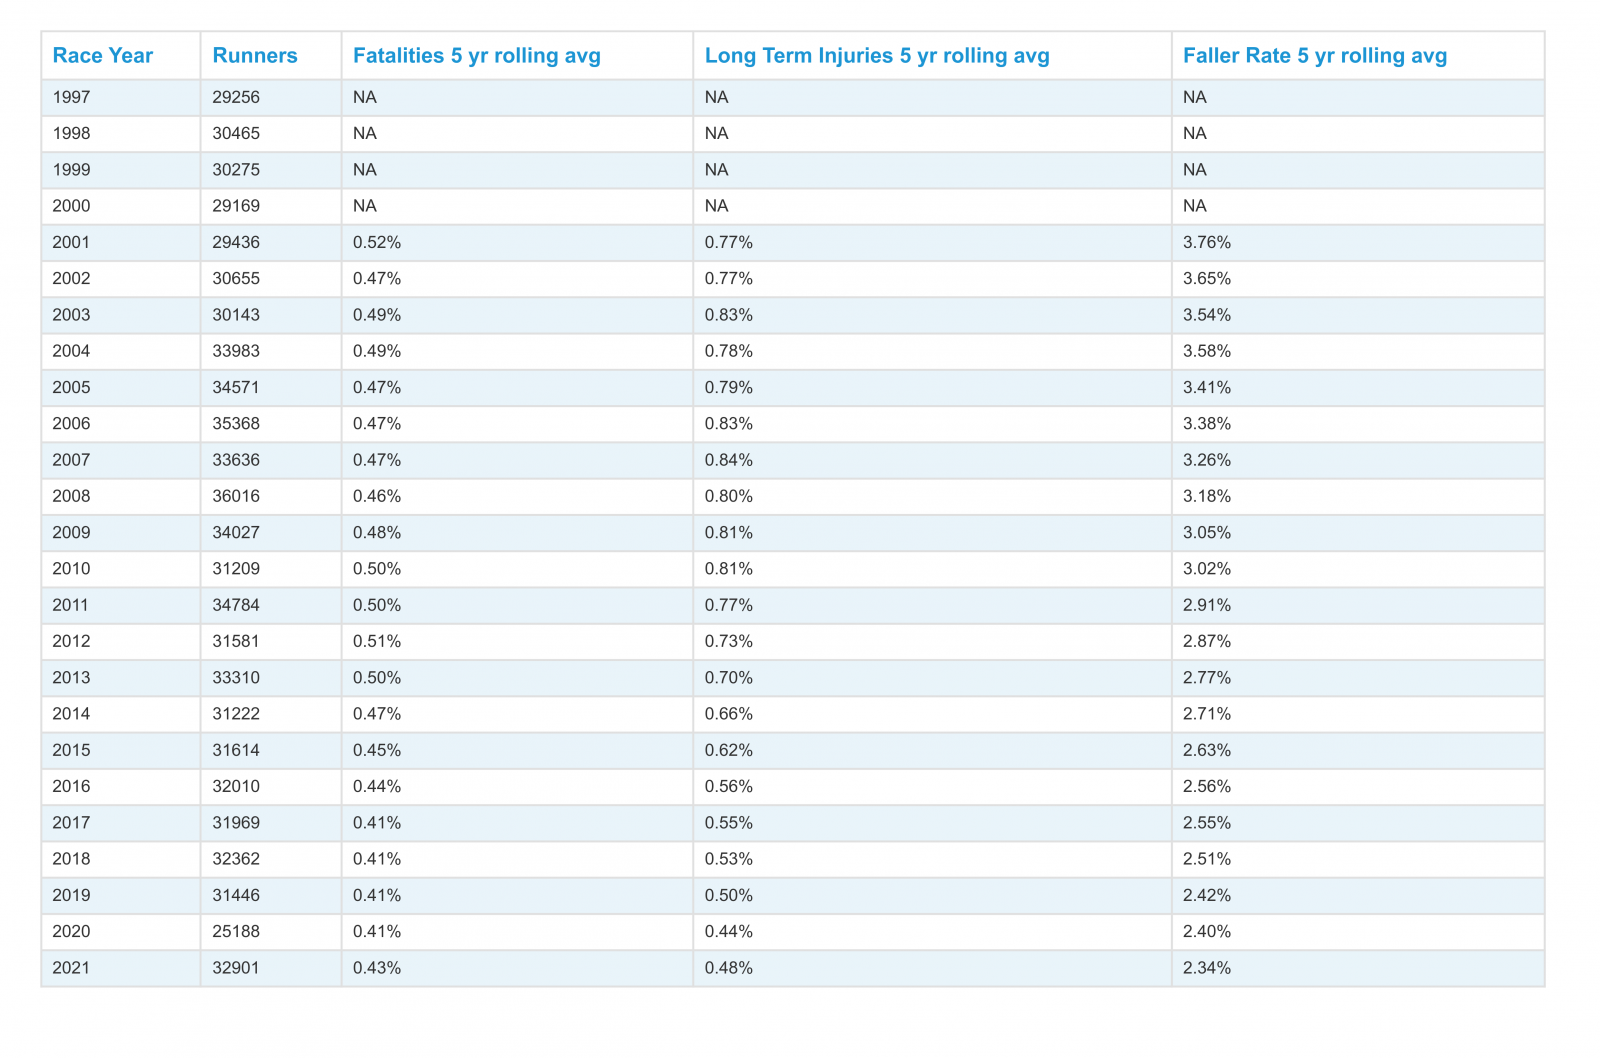Select Faller Rate 5 yr rolling avg header
This screenshot has height=1058, width=1600.
pyautogui.click(x=1314, y=56)
